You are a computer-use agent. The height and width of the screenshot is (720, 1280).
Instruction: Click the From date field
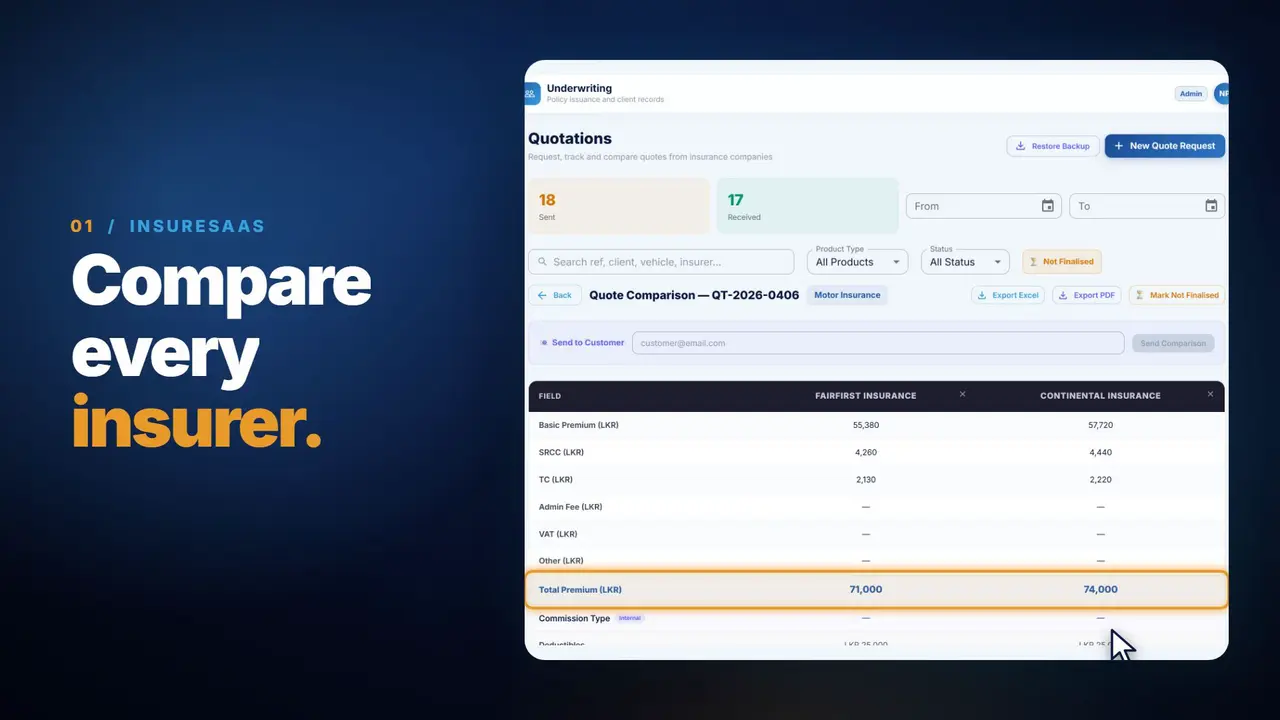click(983, 206)
